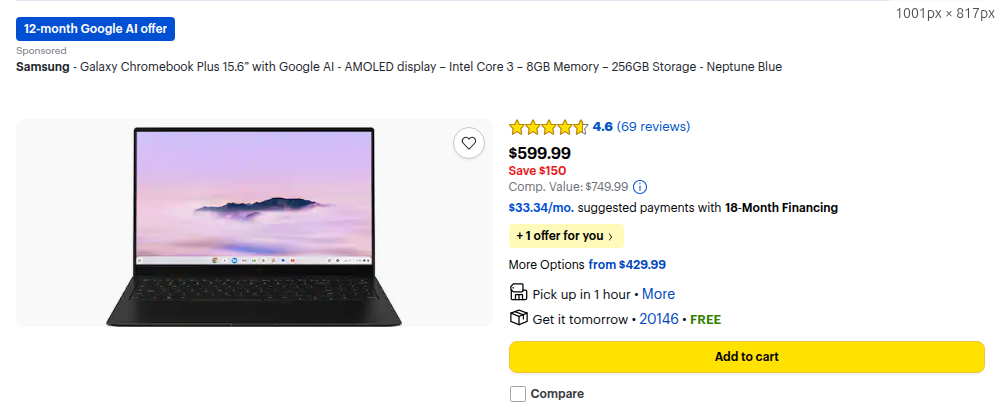Save laptop with the heart icon
Viewport: 1001px width, 419px height.
point(469,144)
